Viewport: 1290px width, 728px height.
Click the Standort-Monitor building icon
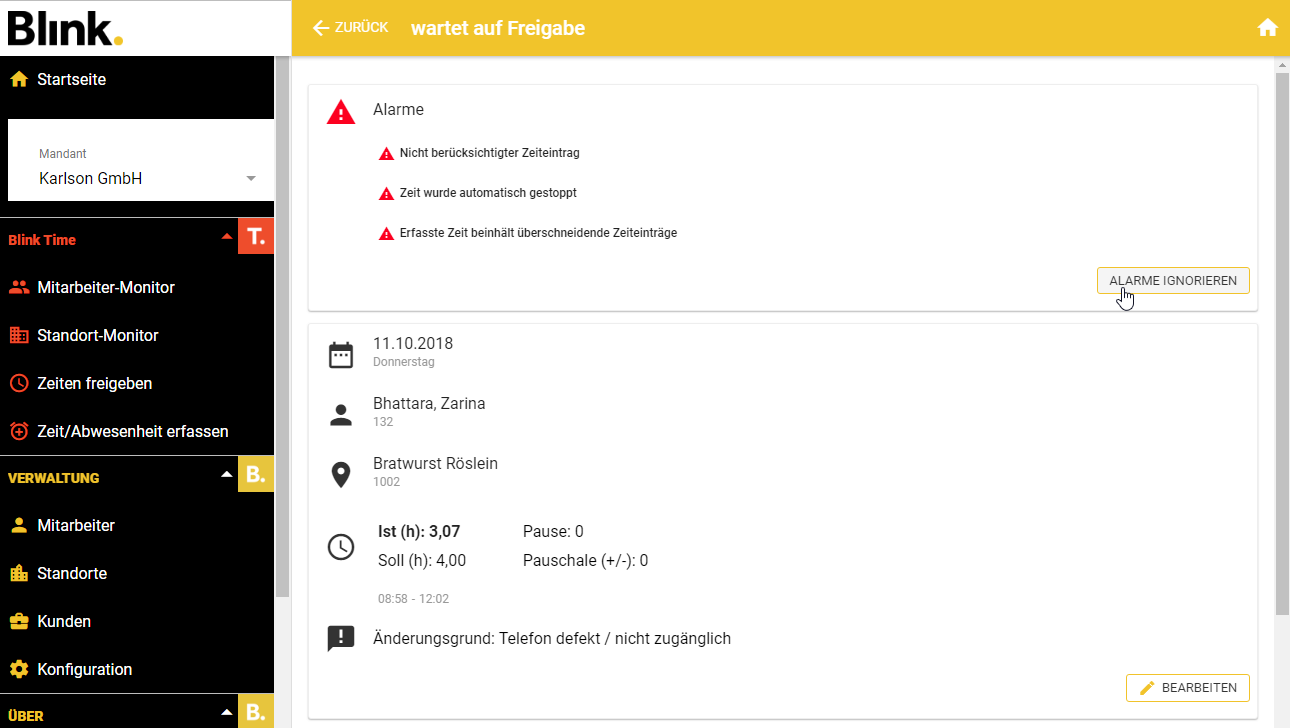click(19, 336)
